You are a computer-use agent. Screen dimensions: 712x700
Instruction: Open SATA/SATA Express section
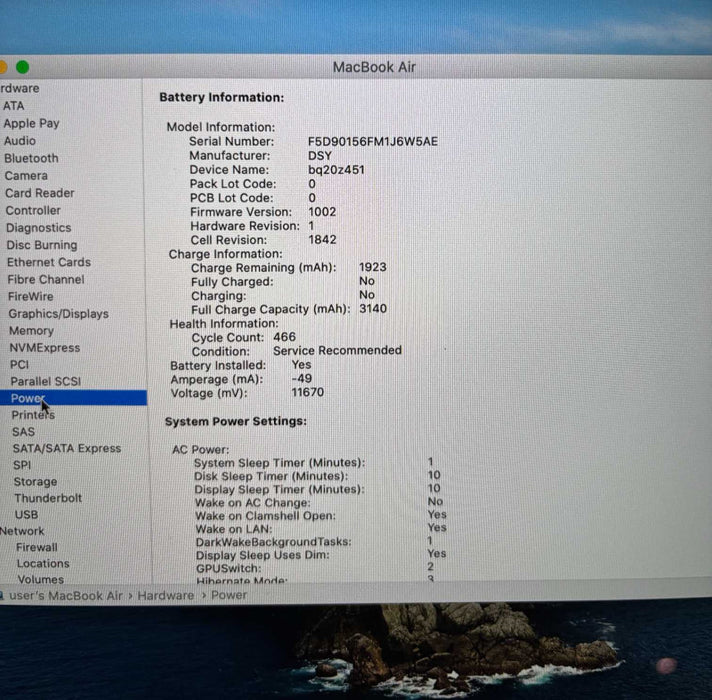[67, 449]
